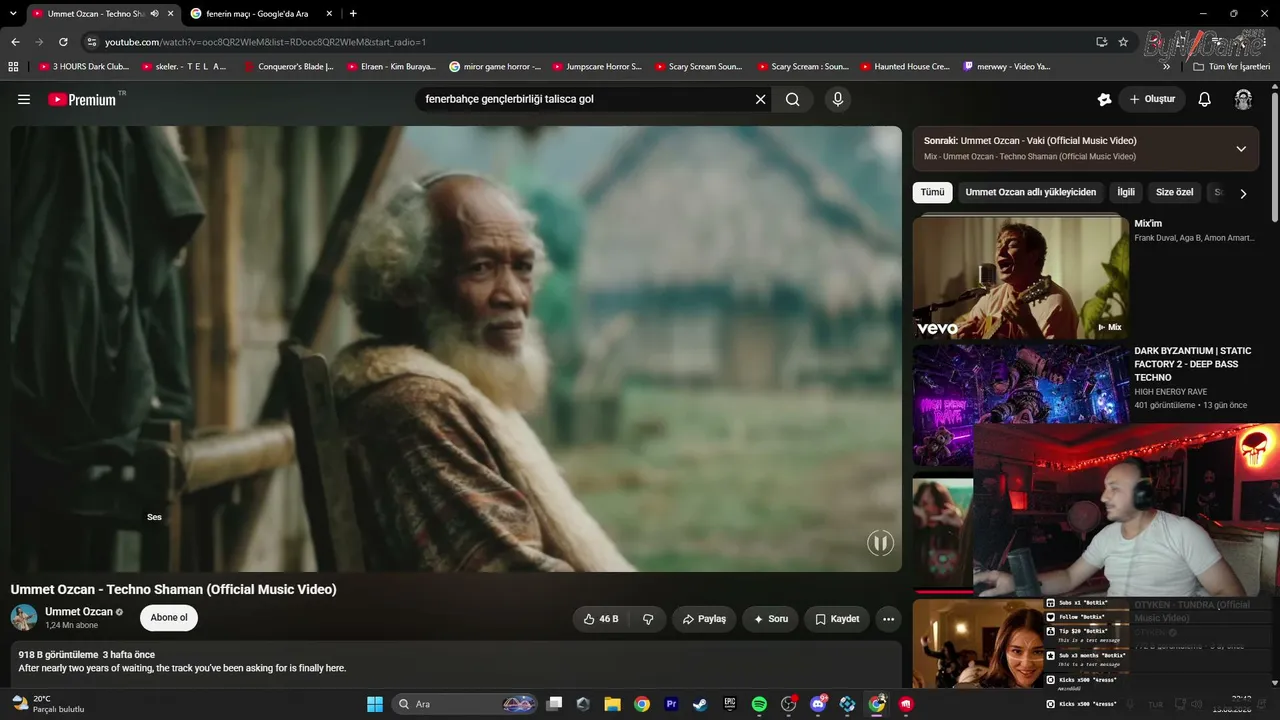Select the İlgili filter chip
This screenshot has height=720, width=1280.
tap(1126, 192)
